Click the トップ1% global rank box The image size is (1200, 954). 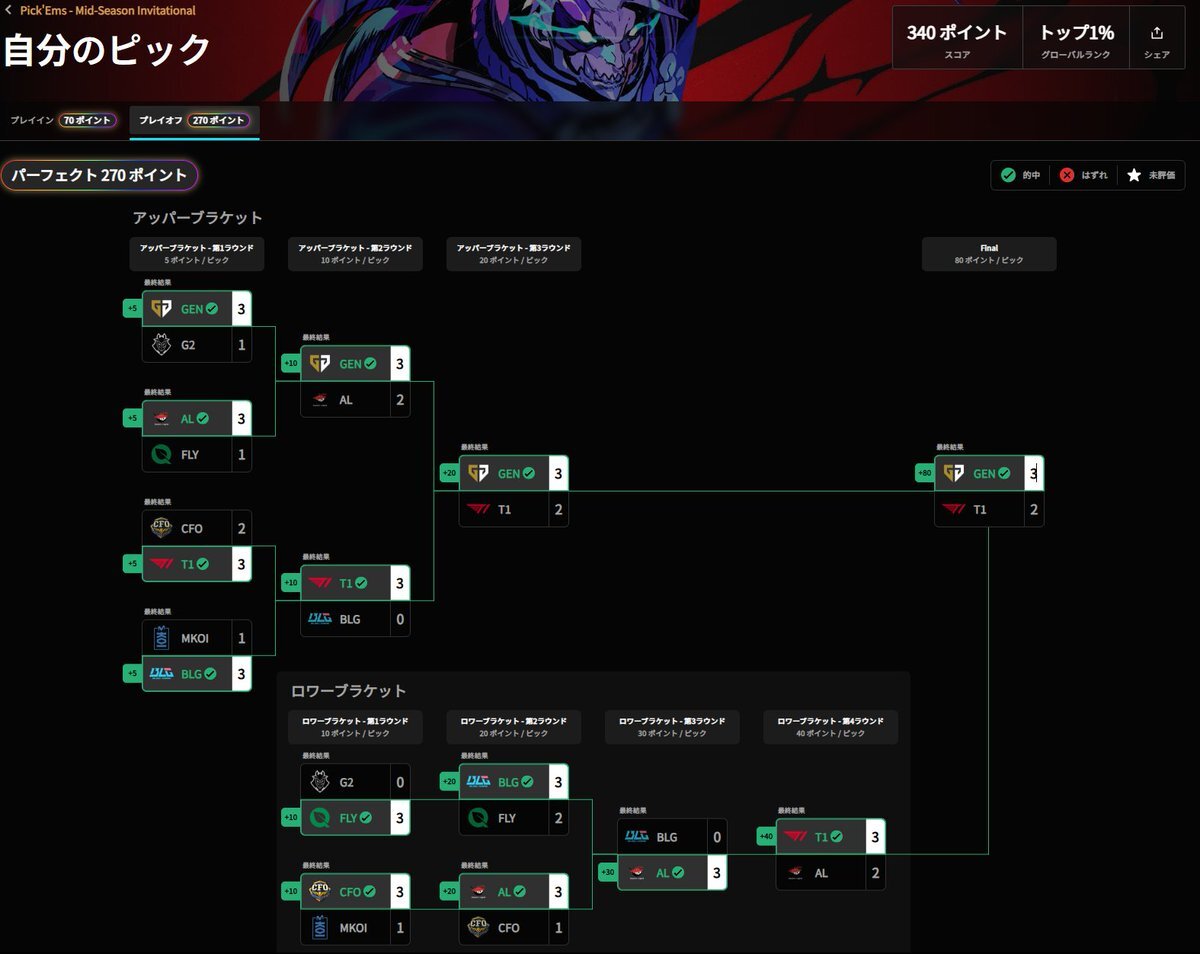tap(1076, 38)
